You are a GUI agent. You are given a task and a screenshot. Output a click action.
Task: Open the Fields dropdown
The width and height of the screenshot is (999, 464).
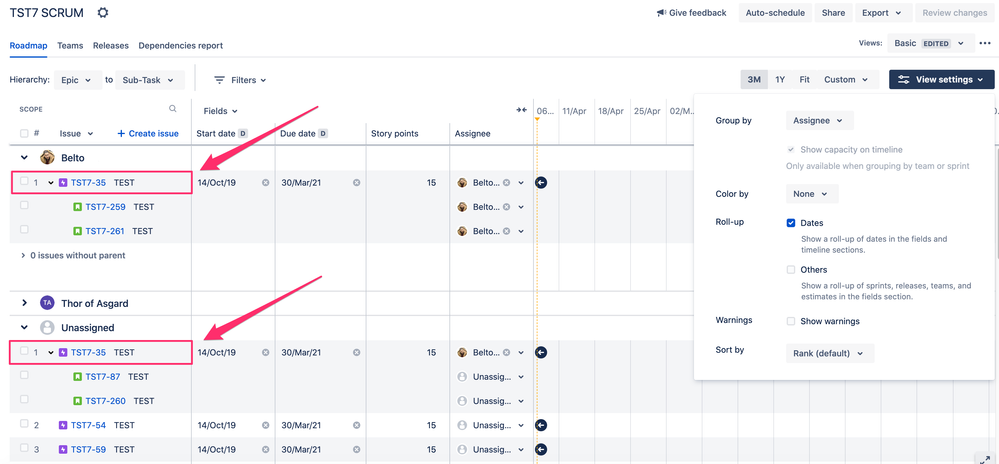(220, 111)
